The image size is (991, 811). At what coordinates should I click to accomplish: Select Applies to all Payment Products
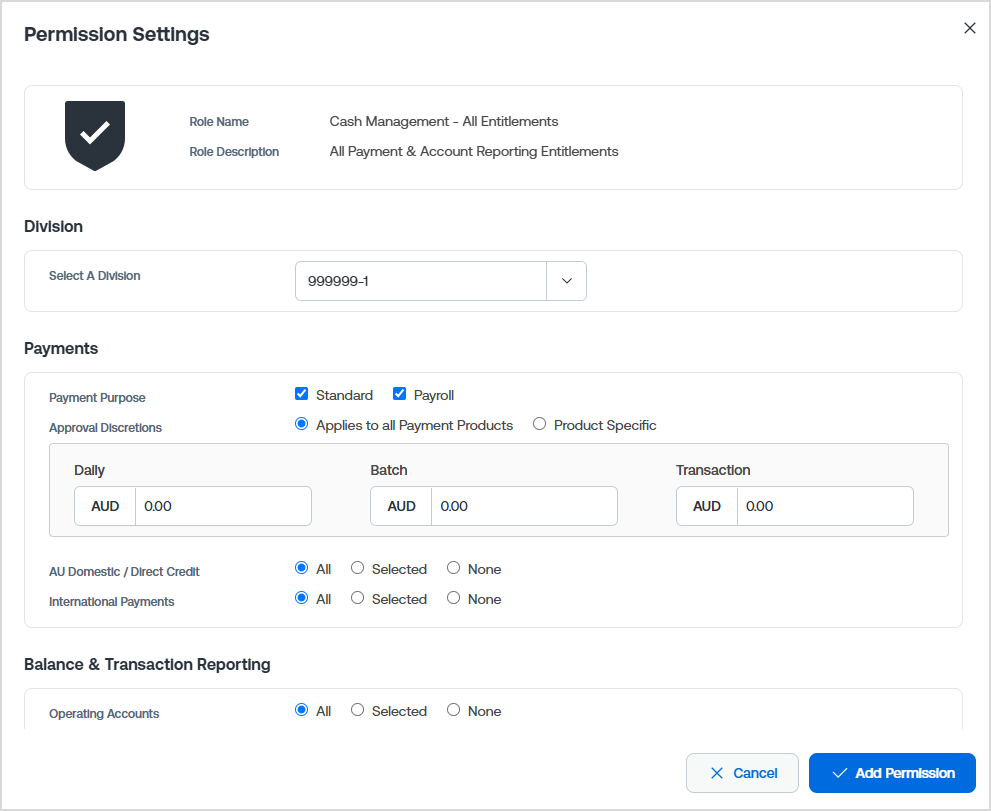coord(301,424)
